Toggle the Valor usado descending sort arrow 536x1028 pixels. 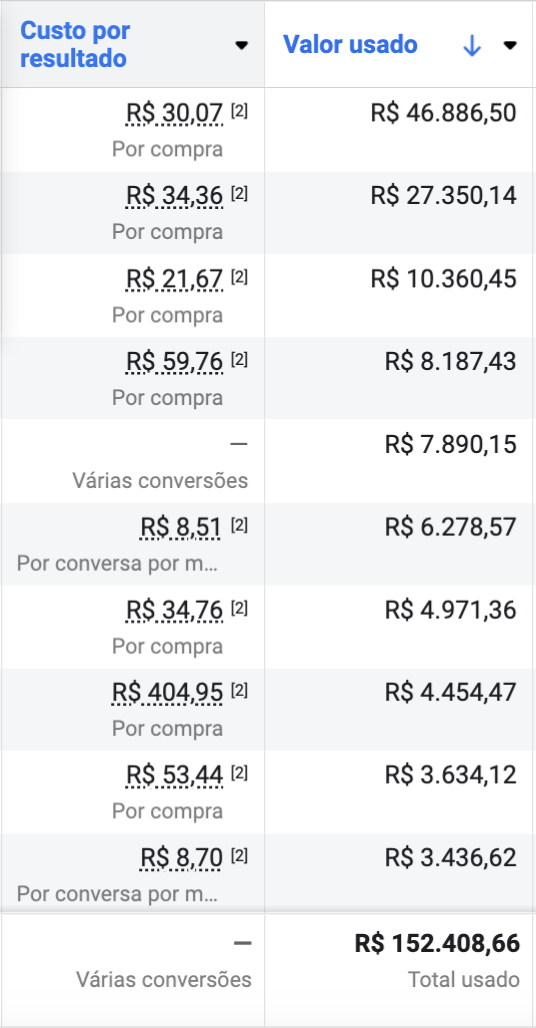(472, 45)
